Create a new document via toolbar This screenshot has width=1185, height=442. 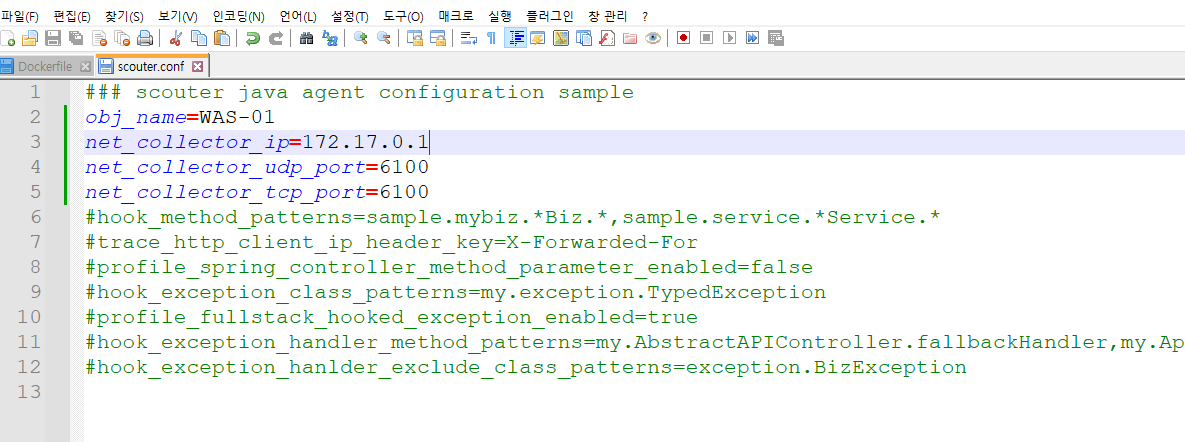8,38
